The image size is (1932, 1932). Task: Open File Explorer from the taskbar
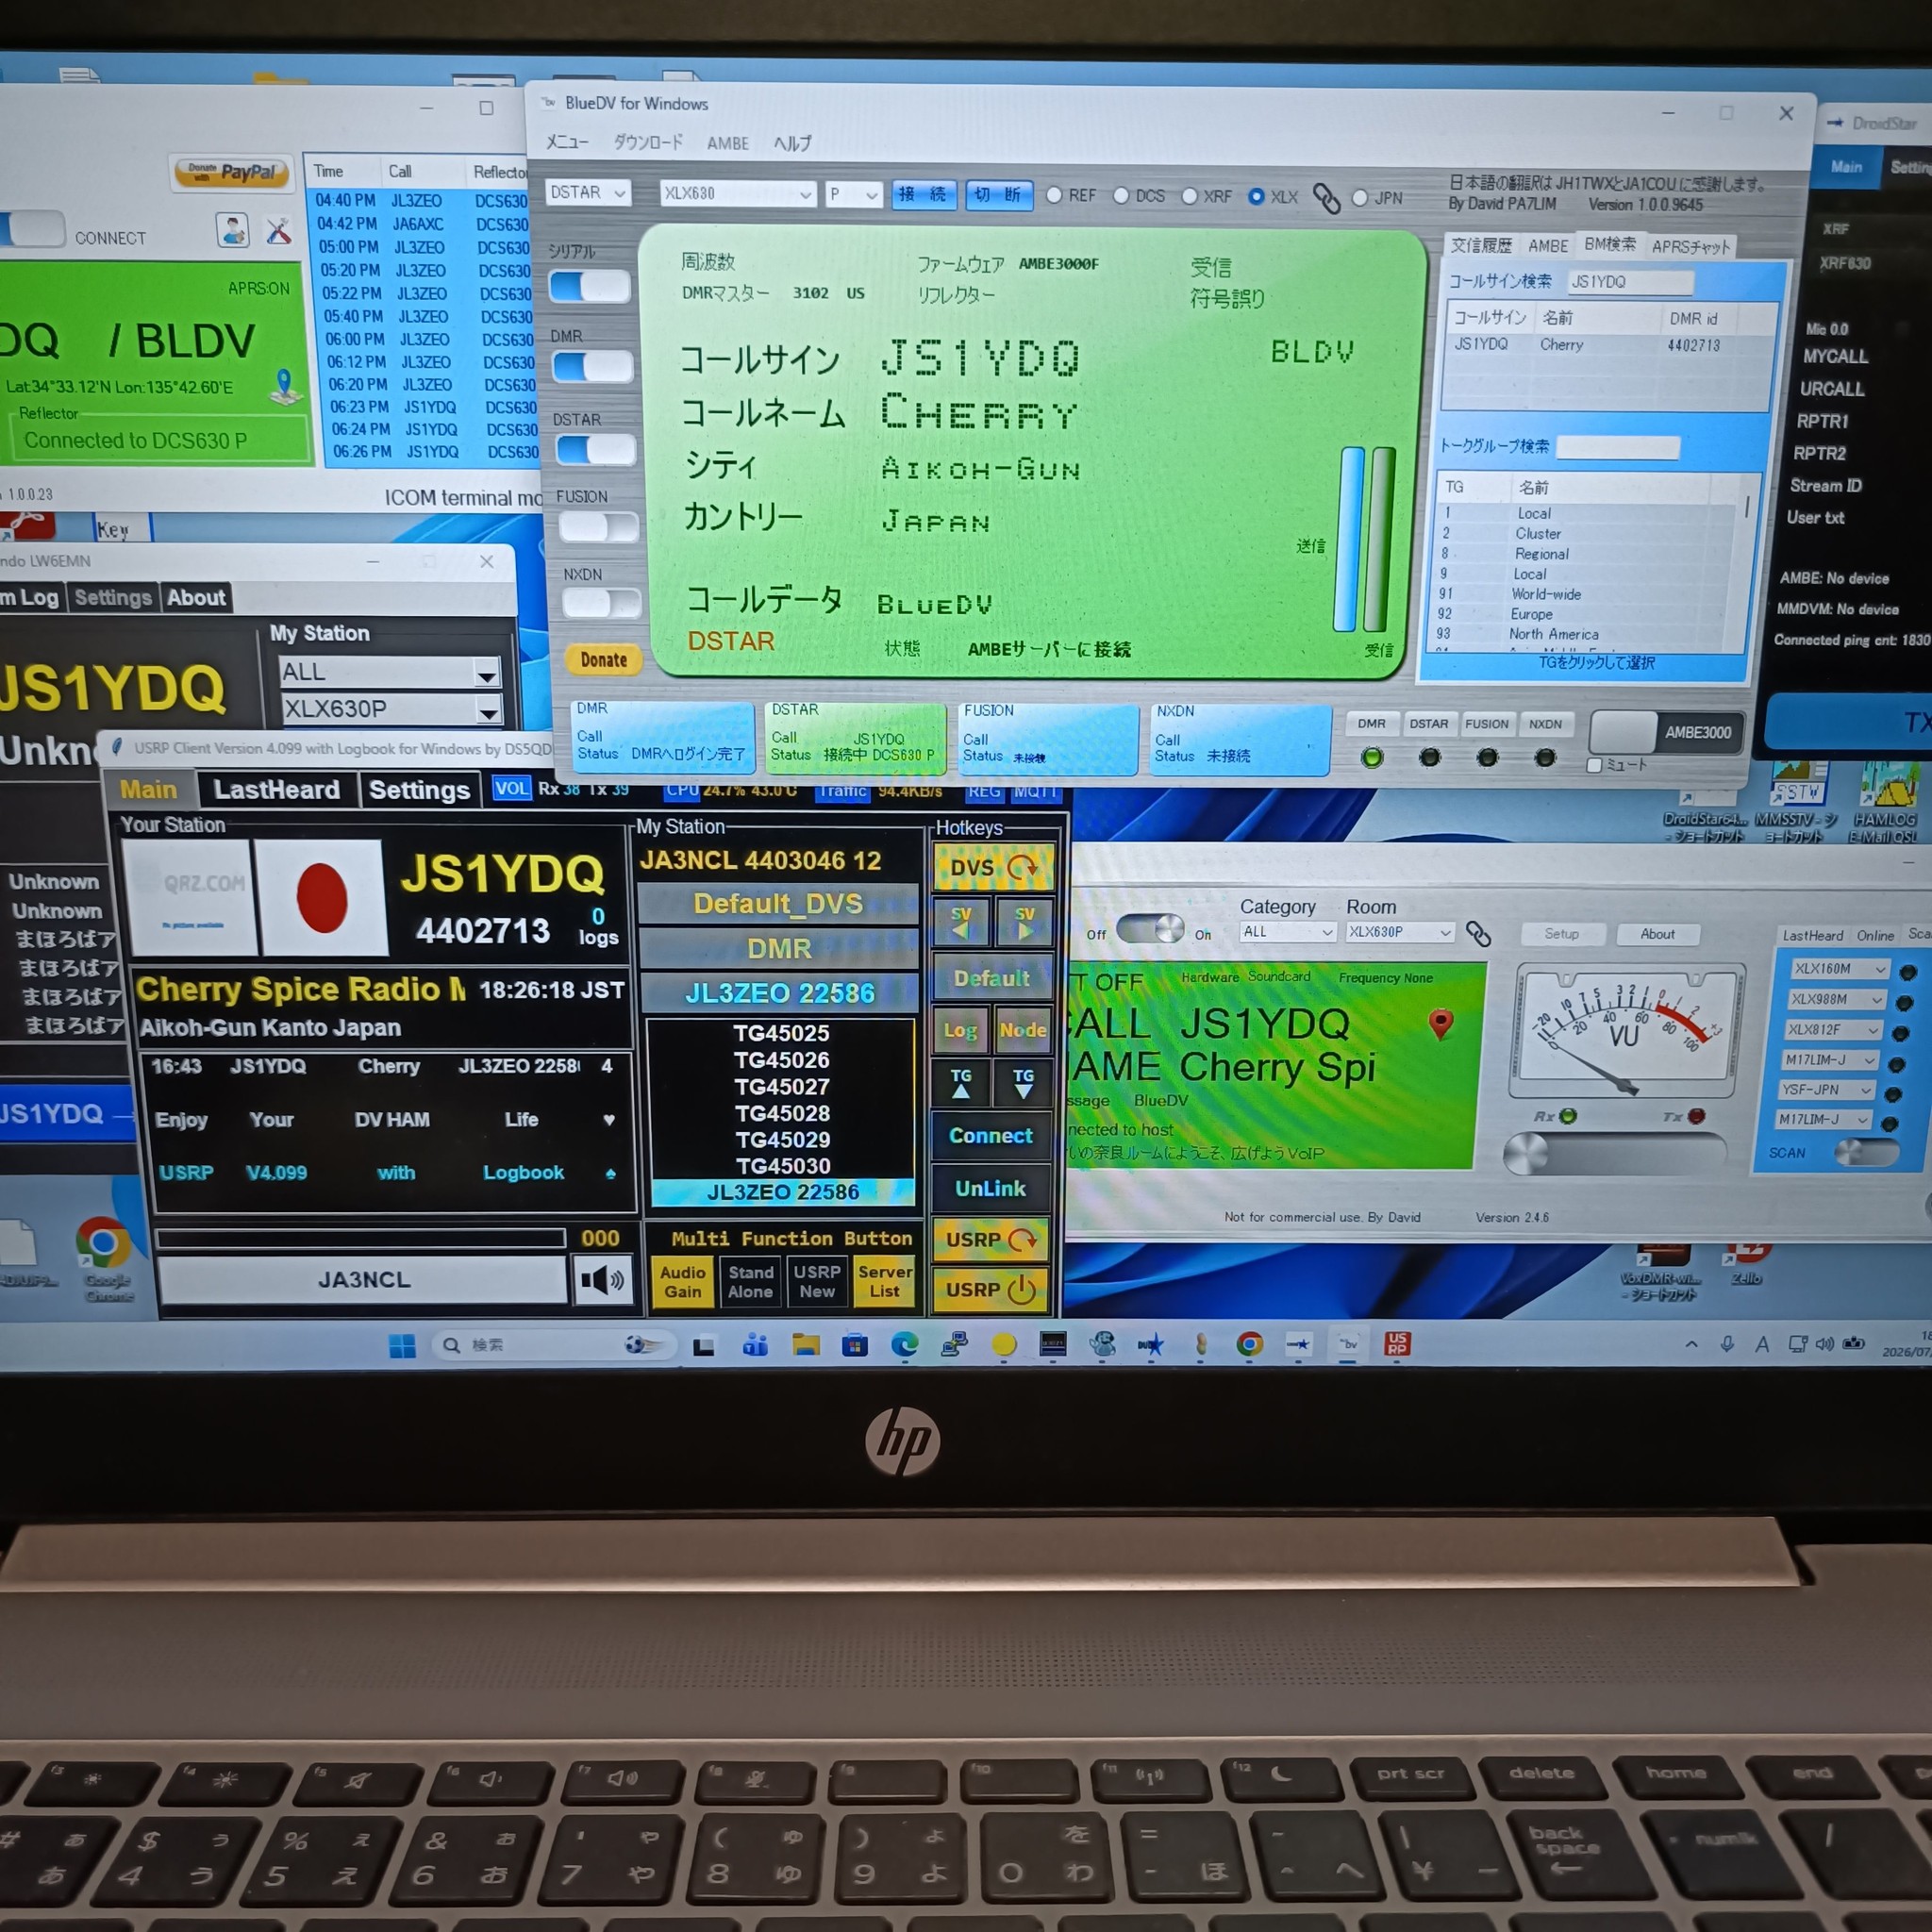(806, 1345)
